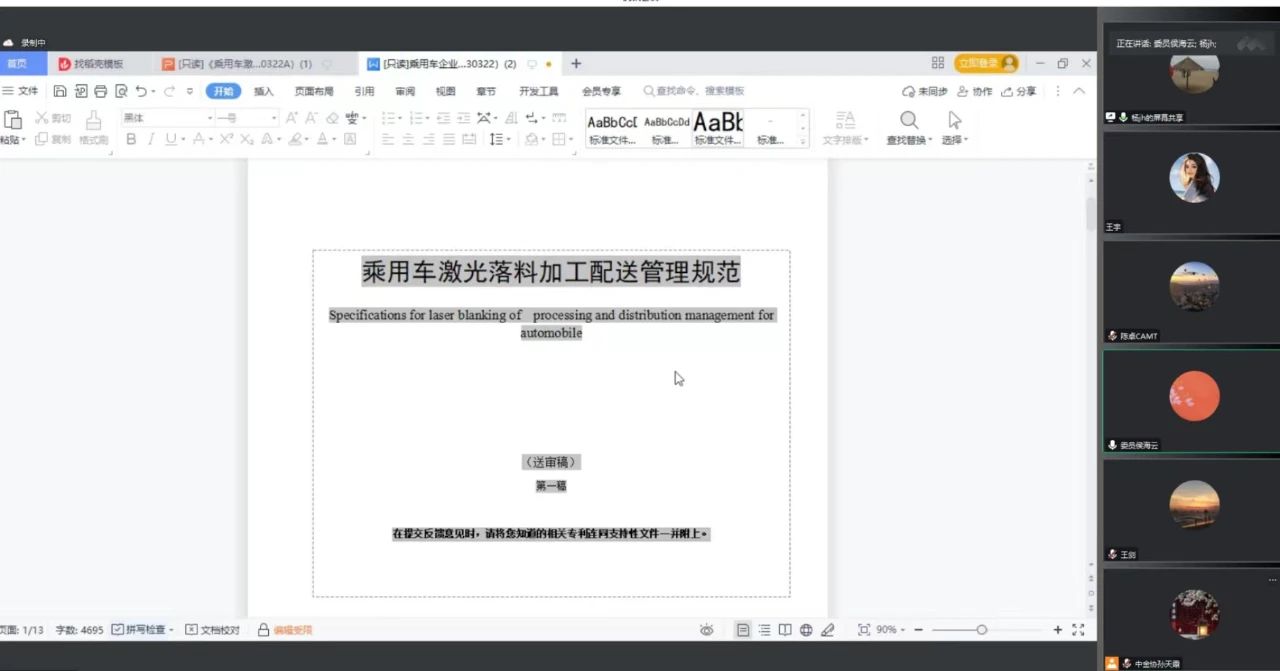Viewport: 1280px width, 671px height.
Task: Click the eye-protection mode icon in status bar
Action: point(707,630)
